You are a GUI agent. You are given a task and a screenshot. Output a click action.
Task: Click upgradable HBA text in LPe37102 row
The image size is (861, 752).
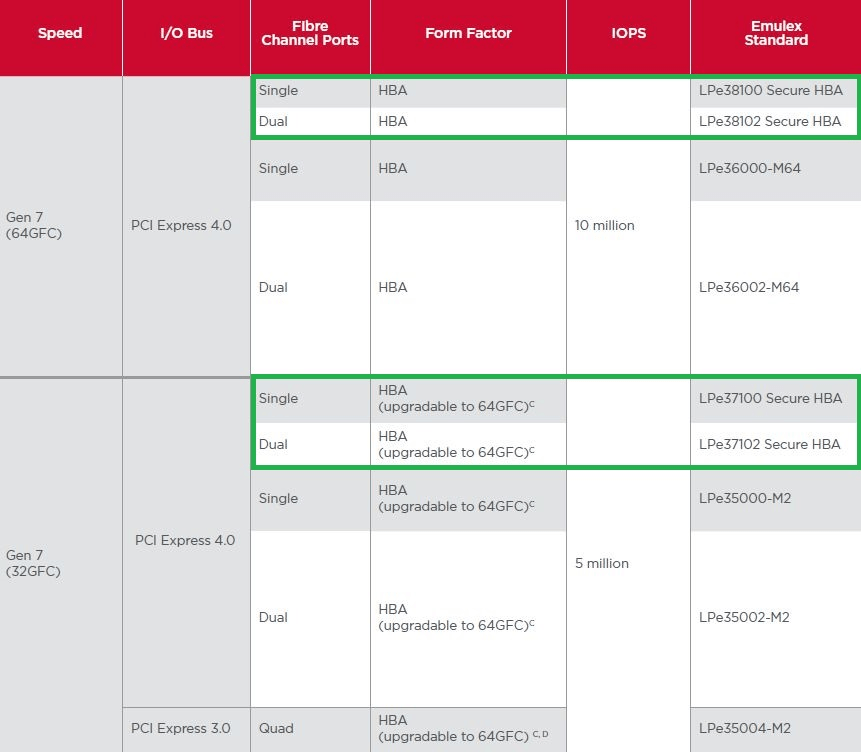(456, 444)
